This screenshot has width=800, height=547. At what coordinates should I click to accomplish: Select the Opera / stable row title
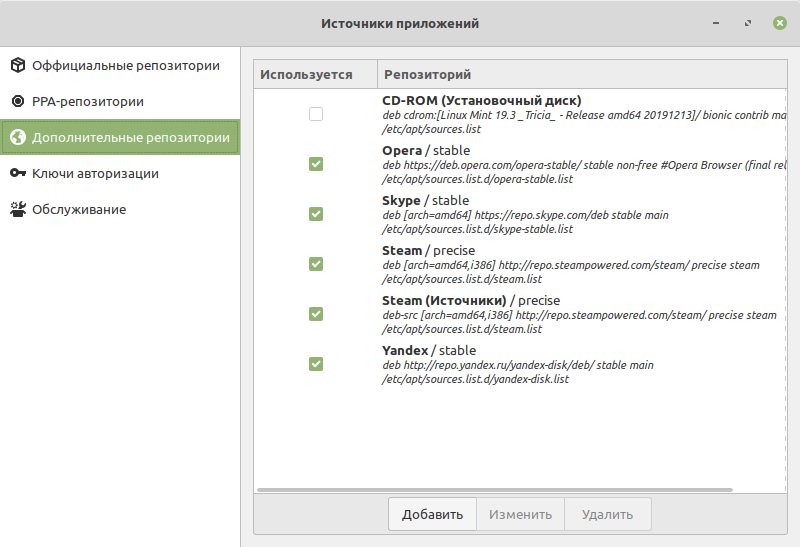click(426, 151)
